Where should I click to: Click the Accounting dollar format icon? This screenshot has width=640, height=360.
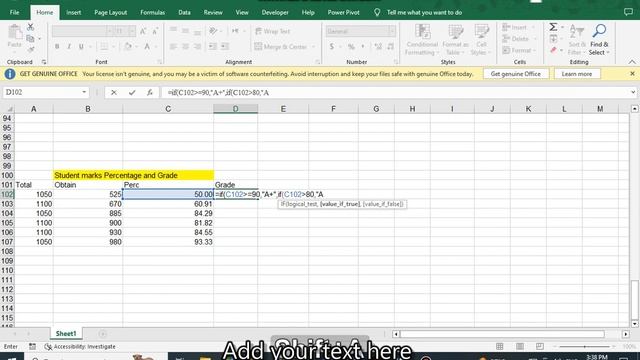tap(332, 47)
